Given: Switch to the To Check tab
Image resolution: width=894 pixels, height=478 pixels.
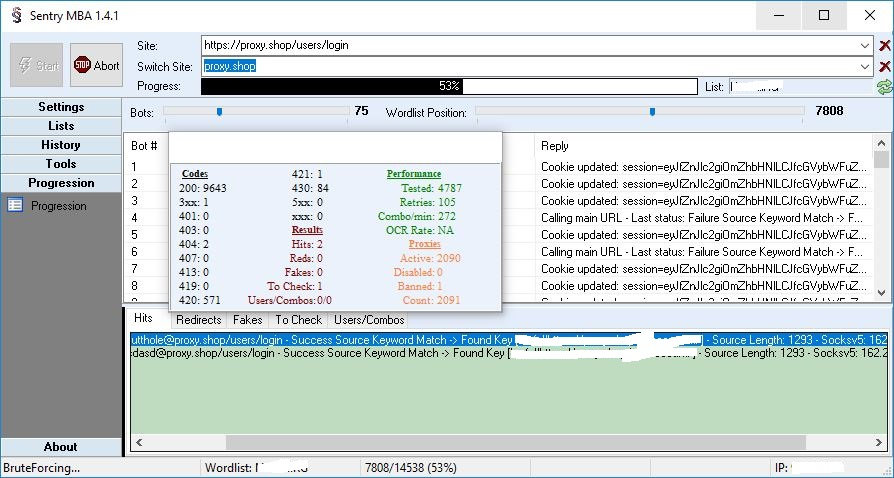Looking at the screenshot, I should click(299, 320).
